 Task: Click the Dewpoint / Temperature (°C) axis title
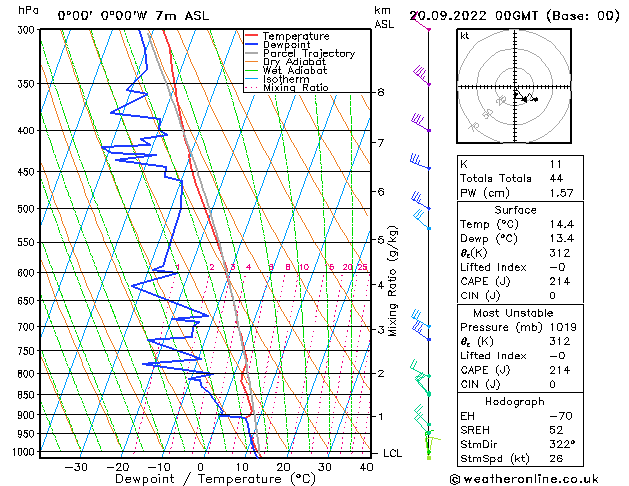click(215, 479)
